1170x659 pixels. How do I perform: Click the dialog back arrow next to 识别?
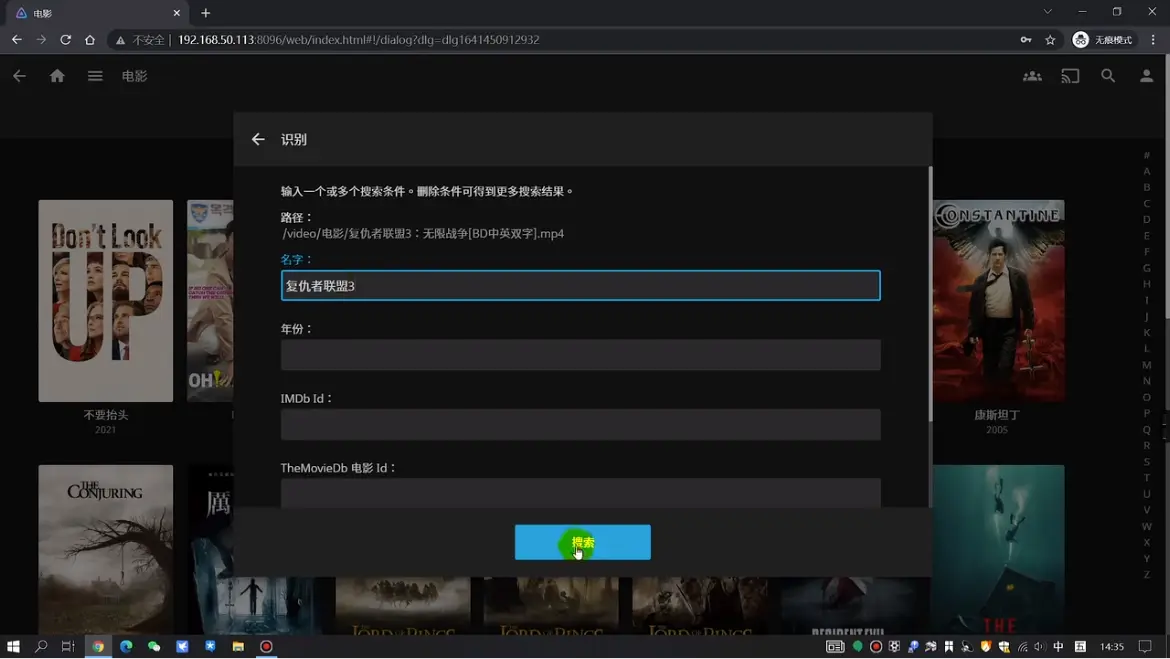[x=258, y=140]
